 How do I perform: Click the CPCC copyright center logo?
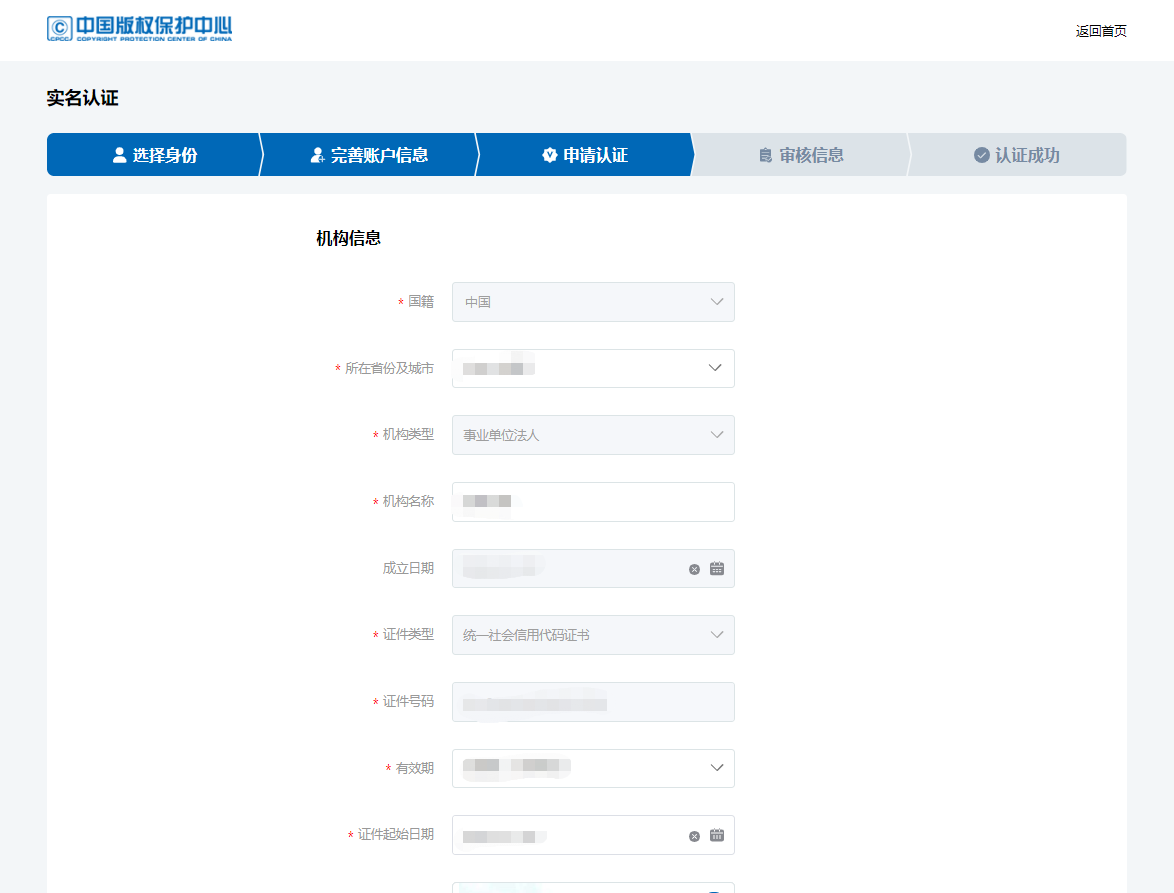click(x=139, y=28)
